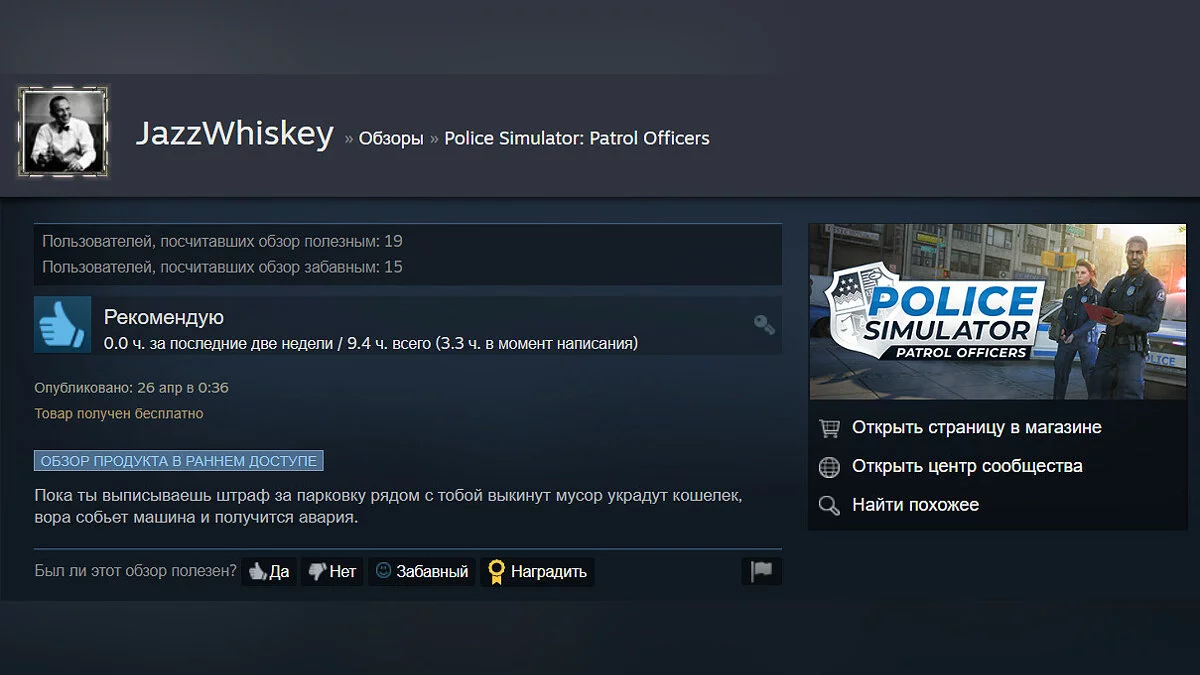Click the globe community hub icon
This screenshot has width=1200, height=675.
(829, 467)
